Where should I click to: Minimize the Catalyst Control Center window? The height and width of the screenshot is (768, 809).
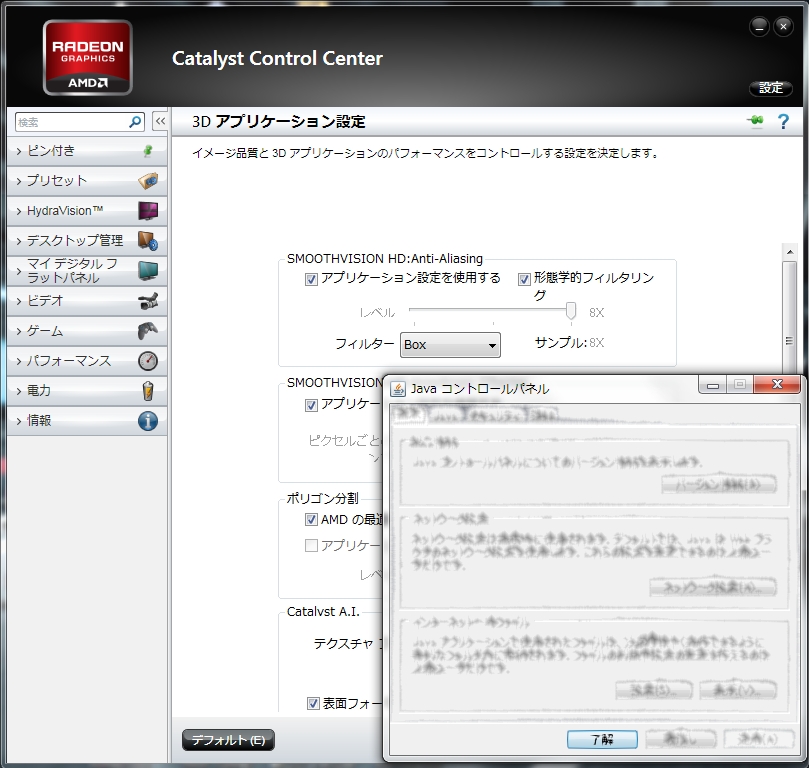759,27
